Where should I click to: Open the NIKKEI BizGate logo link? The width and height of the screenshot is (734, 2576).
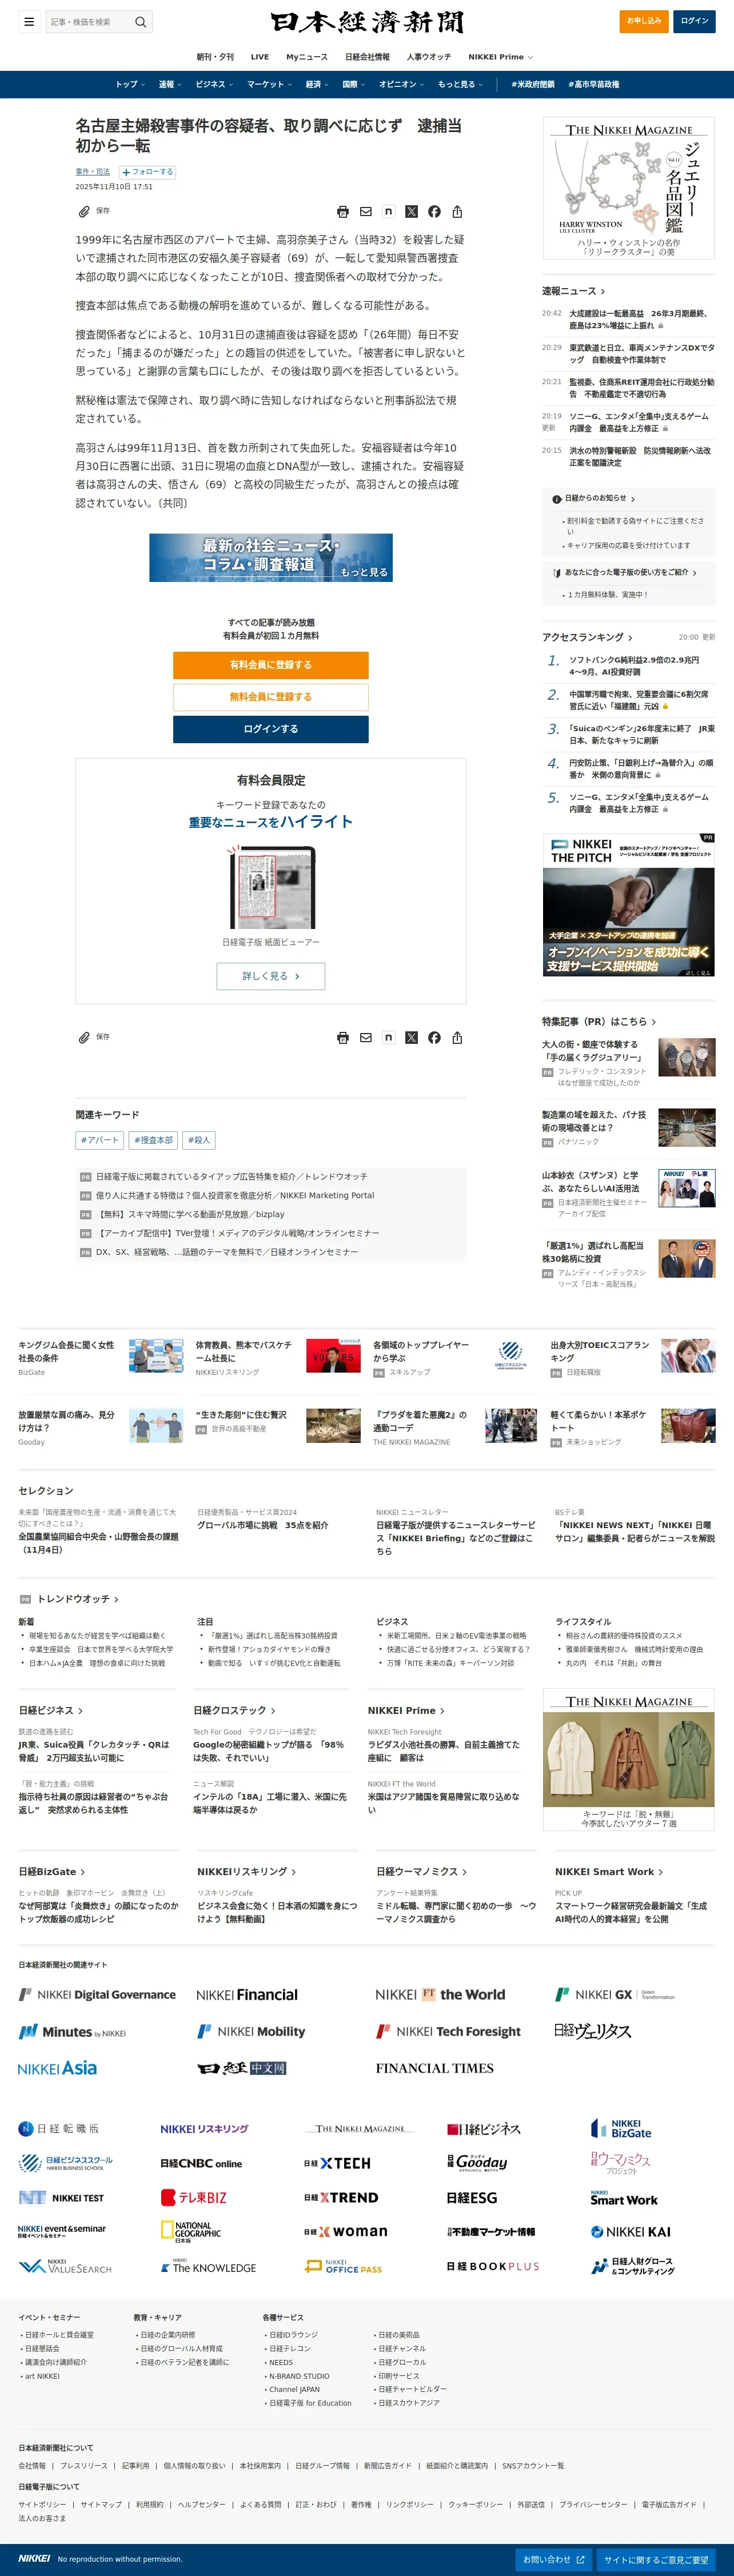[622, 2128]
